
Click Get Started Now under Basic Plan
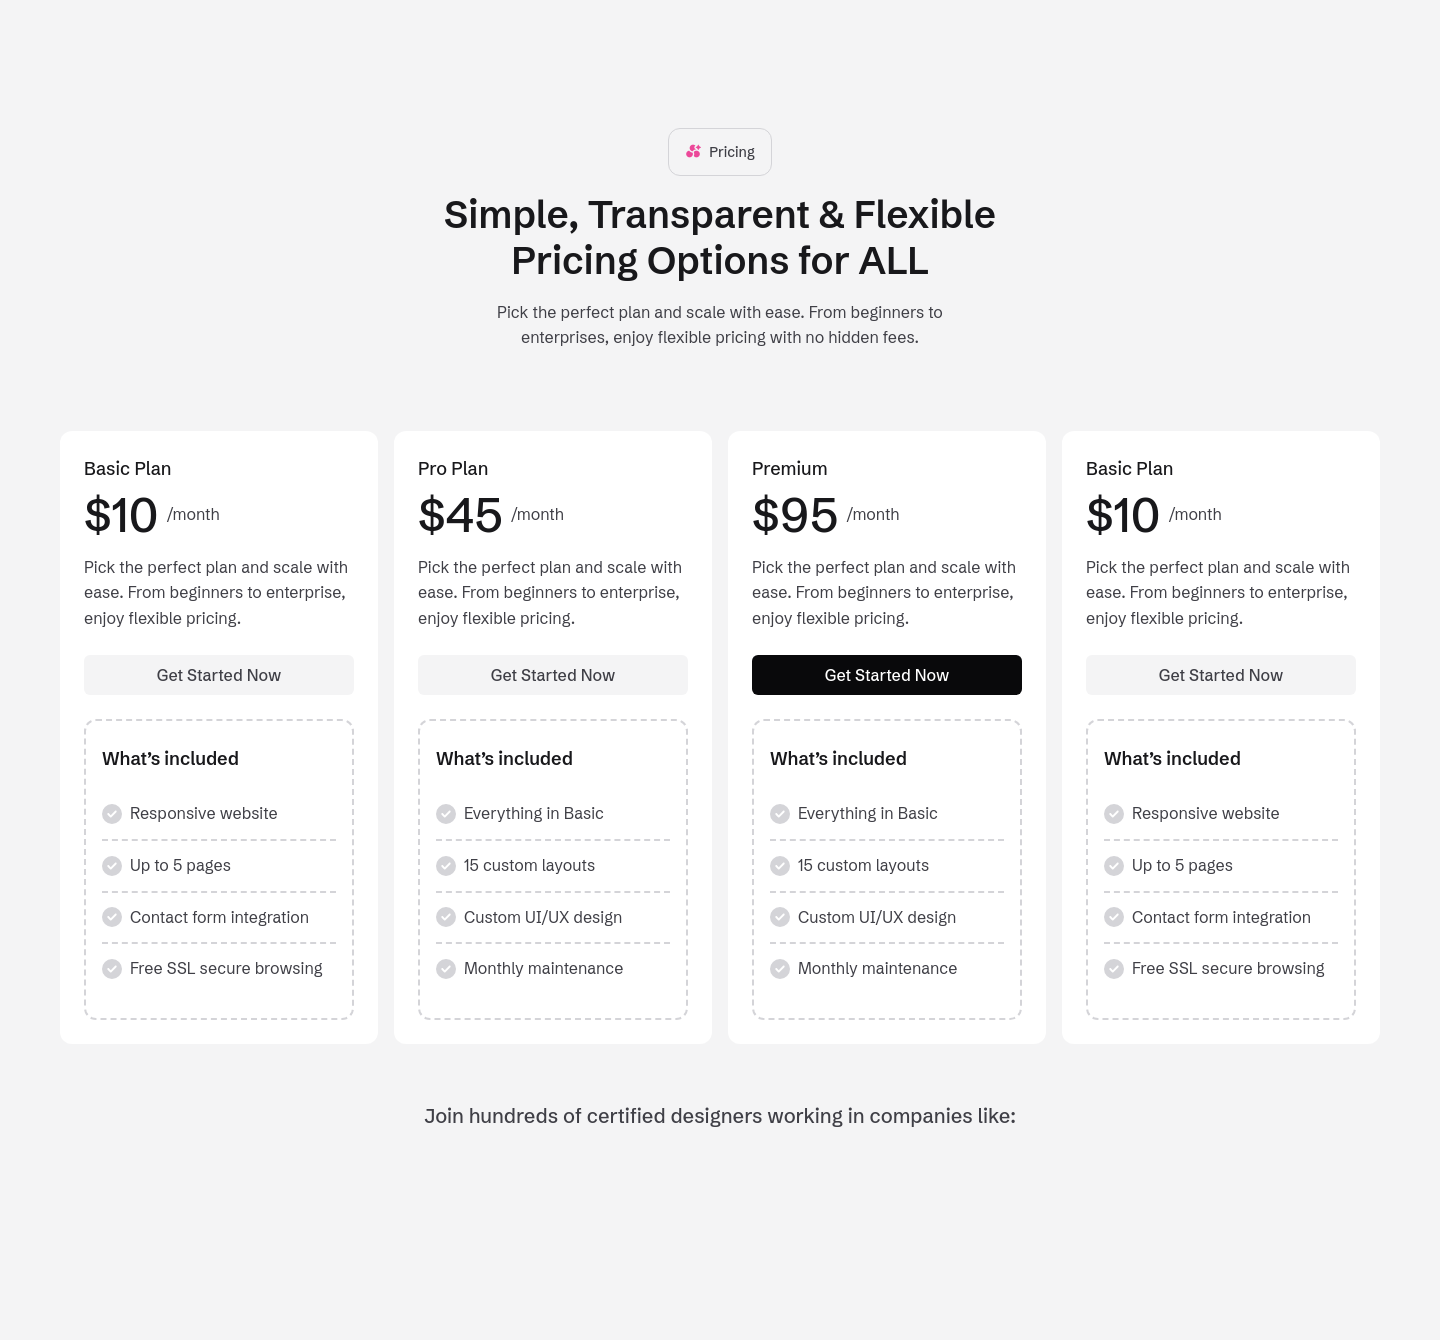(218, 675)
